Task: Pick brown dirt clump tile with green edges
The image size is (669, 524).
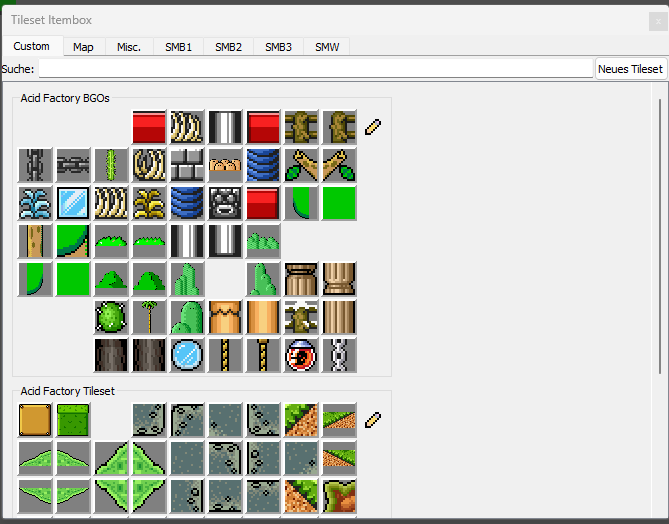Action: 339,496
